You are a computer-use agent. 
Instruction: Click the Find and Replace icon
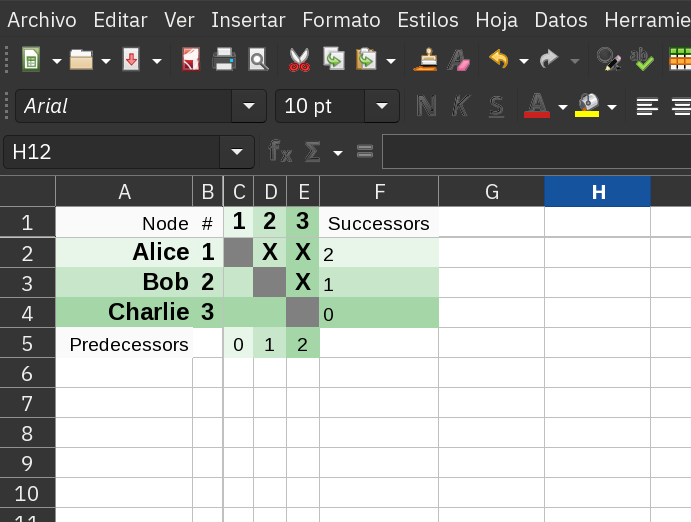coord(606,60)
